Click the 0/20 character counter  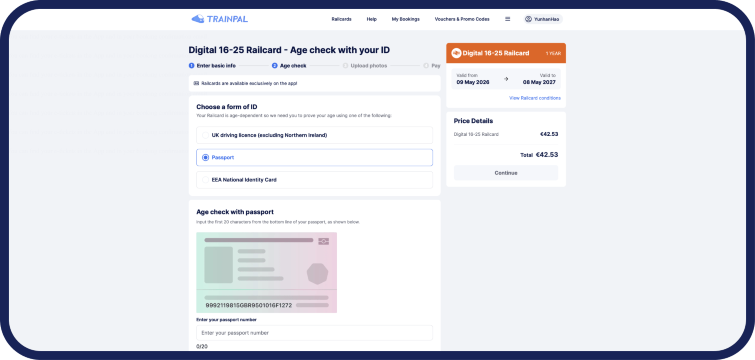point(202,347)
